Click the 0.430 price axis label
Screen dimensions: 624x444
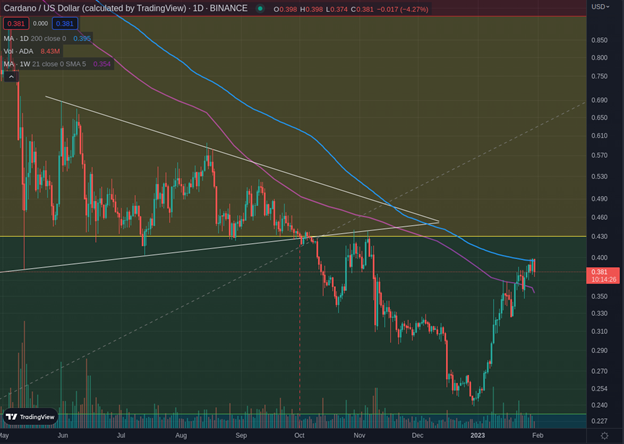[599, 237]
